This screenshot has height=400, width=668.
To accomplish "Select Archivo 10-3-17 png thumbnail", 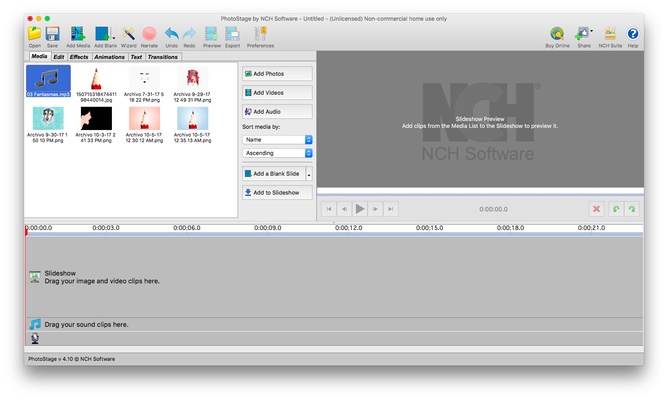I will coord(96,124).
